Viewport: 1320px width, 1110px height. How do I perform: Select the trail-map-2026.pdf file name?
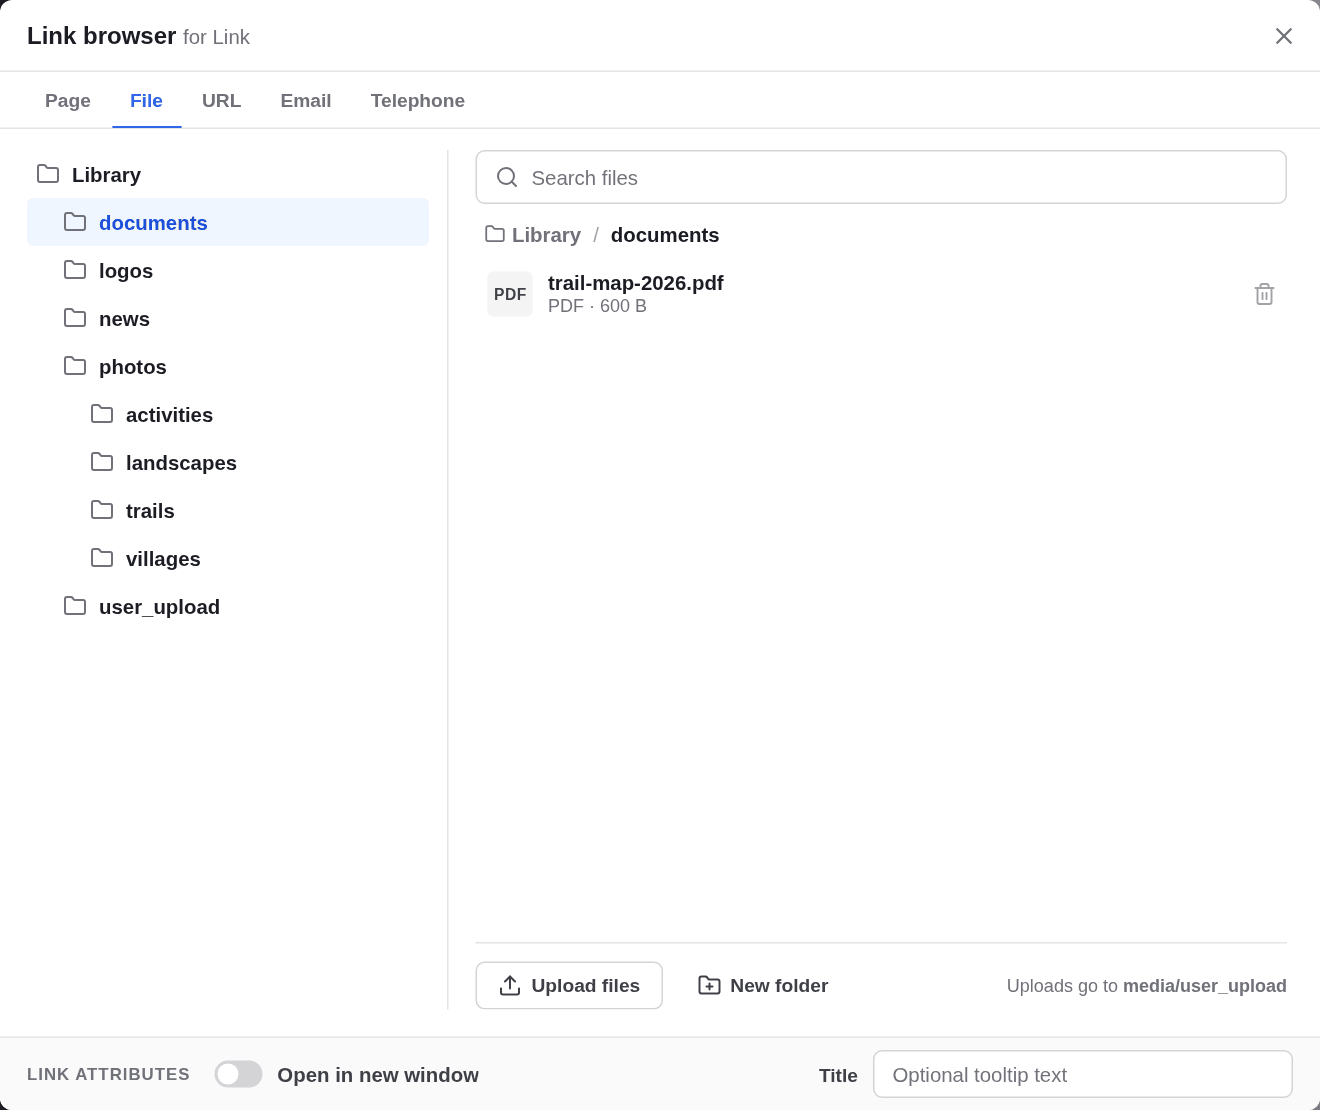pyautogui.click(x=636, y=283)
